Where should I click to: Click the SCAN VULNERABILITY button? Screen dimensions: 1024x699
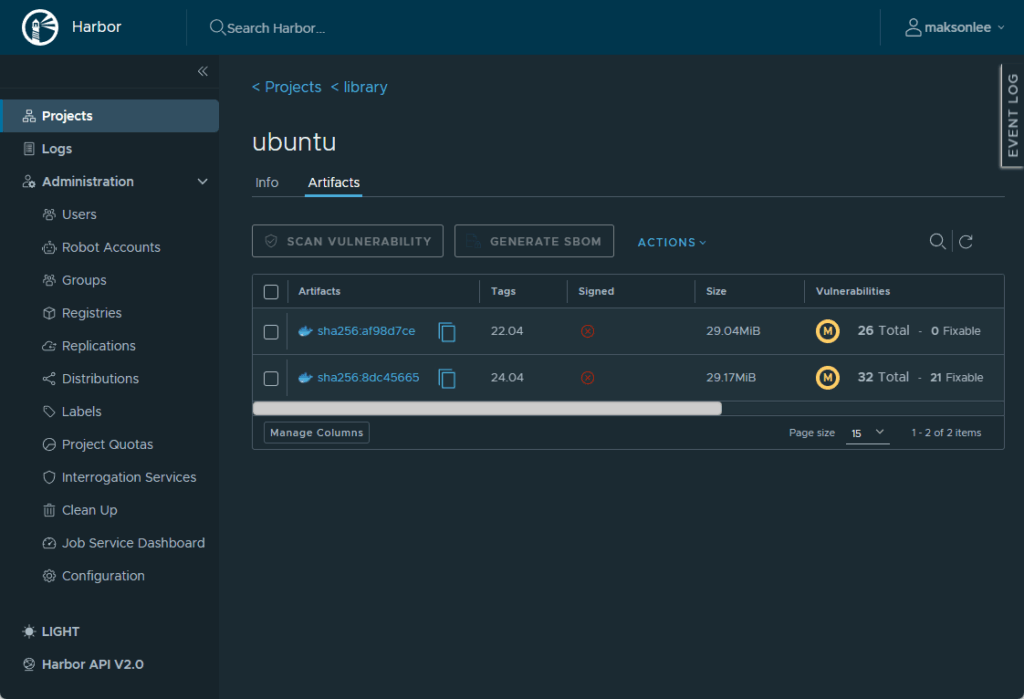348,241
